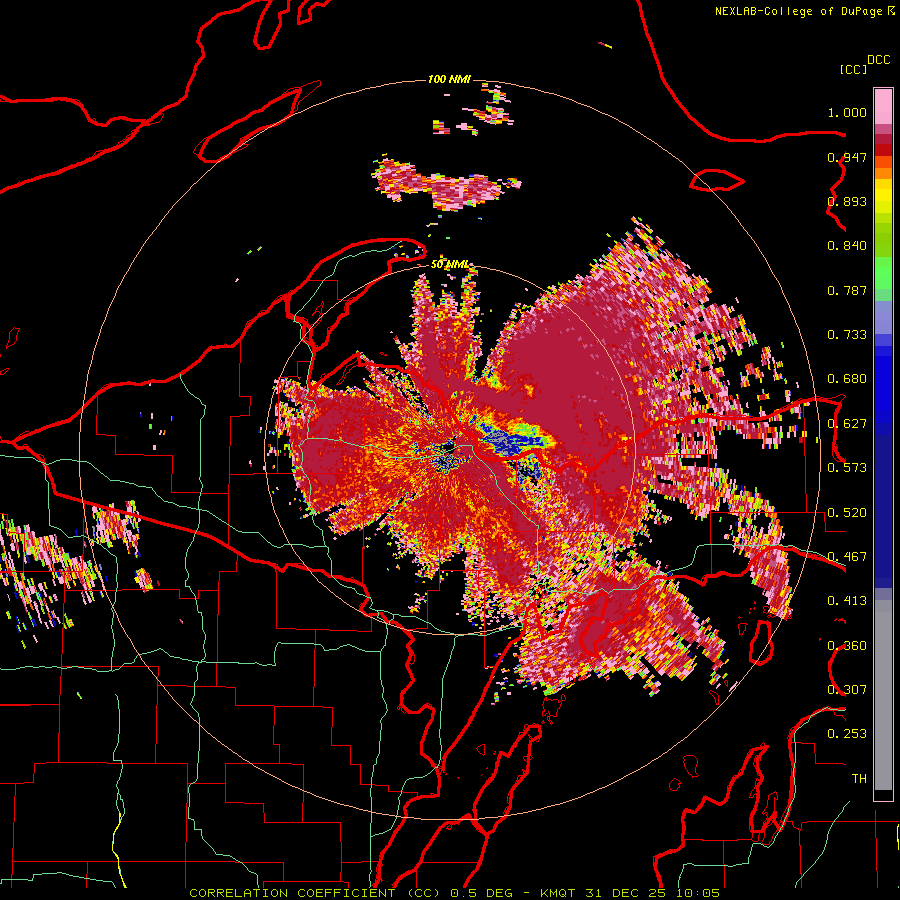900x900 pixels.
Task: Click the 1.000 legend value
Action: coord(847,112)
